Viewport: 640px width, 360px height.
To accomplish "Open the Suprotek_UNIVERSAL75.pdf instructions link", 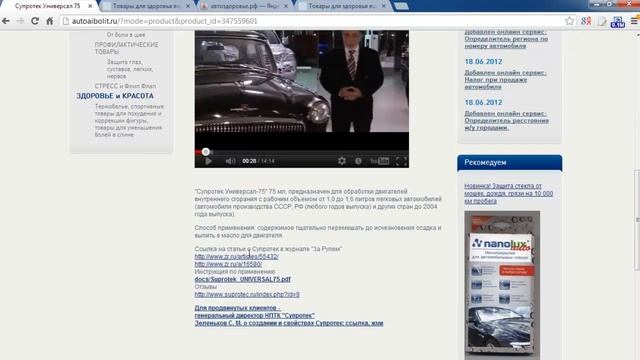I will click(x=242, y=279).
